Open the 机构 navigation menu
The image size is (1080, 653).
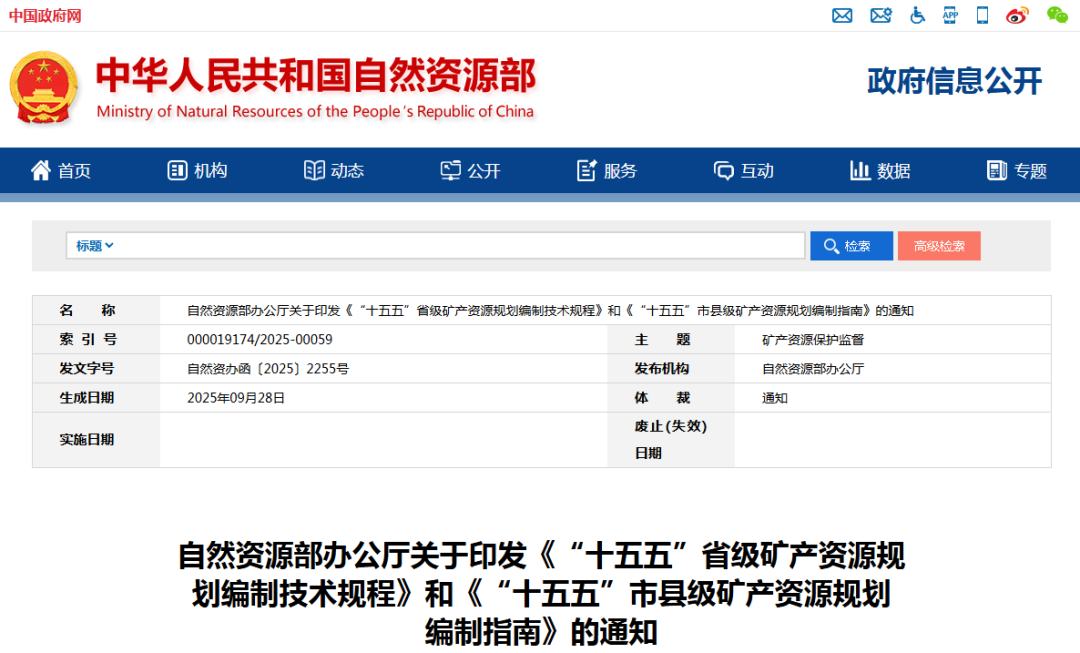(x=198, y=170)
